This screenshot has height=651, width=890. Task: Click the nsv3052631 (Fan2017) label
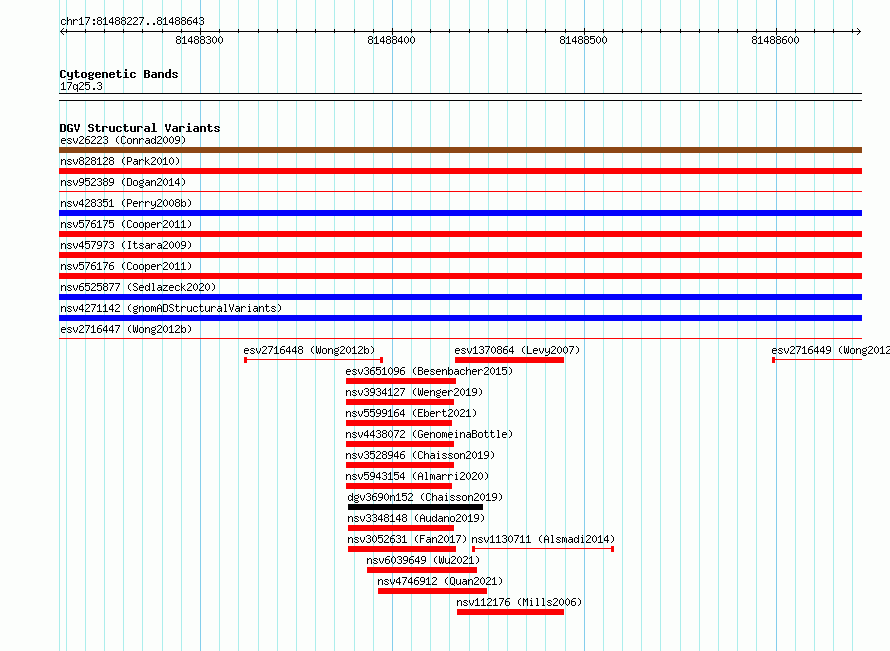coord(407,539)
